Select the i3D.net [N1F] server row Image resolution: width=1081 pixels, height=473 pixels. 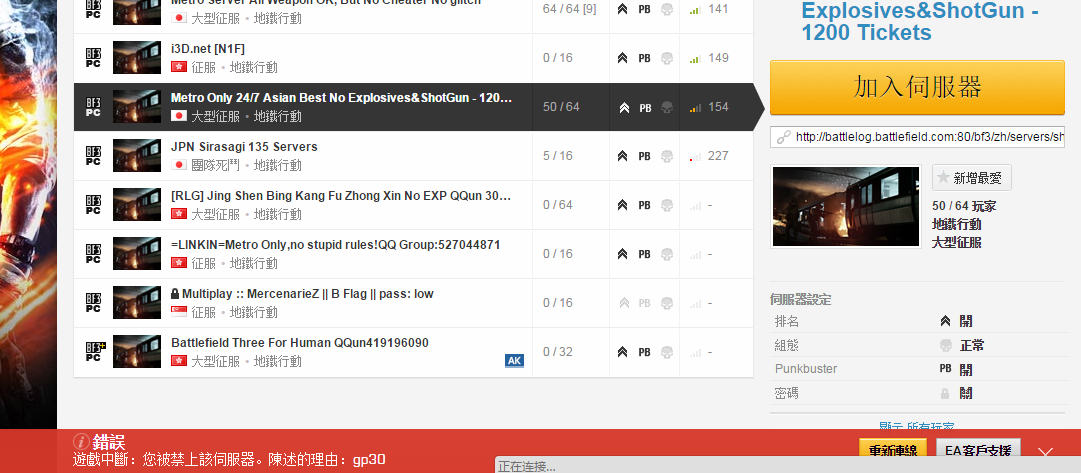point(413,58)
